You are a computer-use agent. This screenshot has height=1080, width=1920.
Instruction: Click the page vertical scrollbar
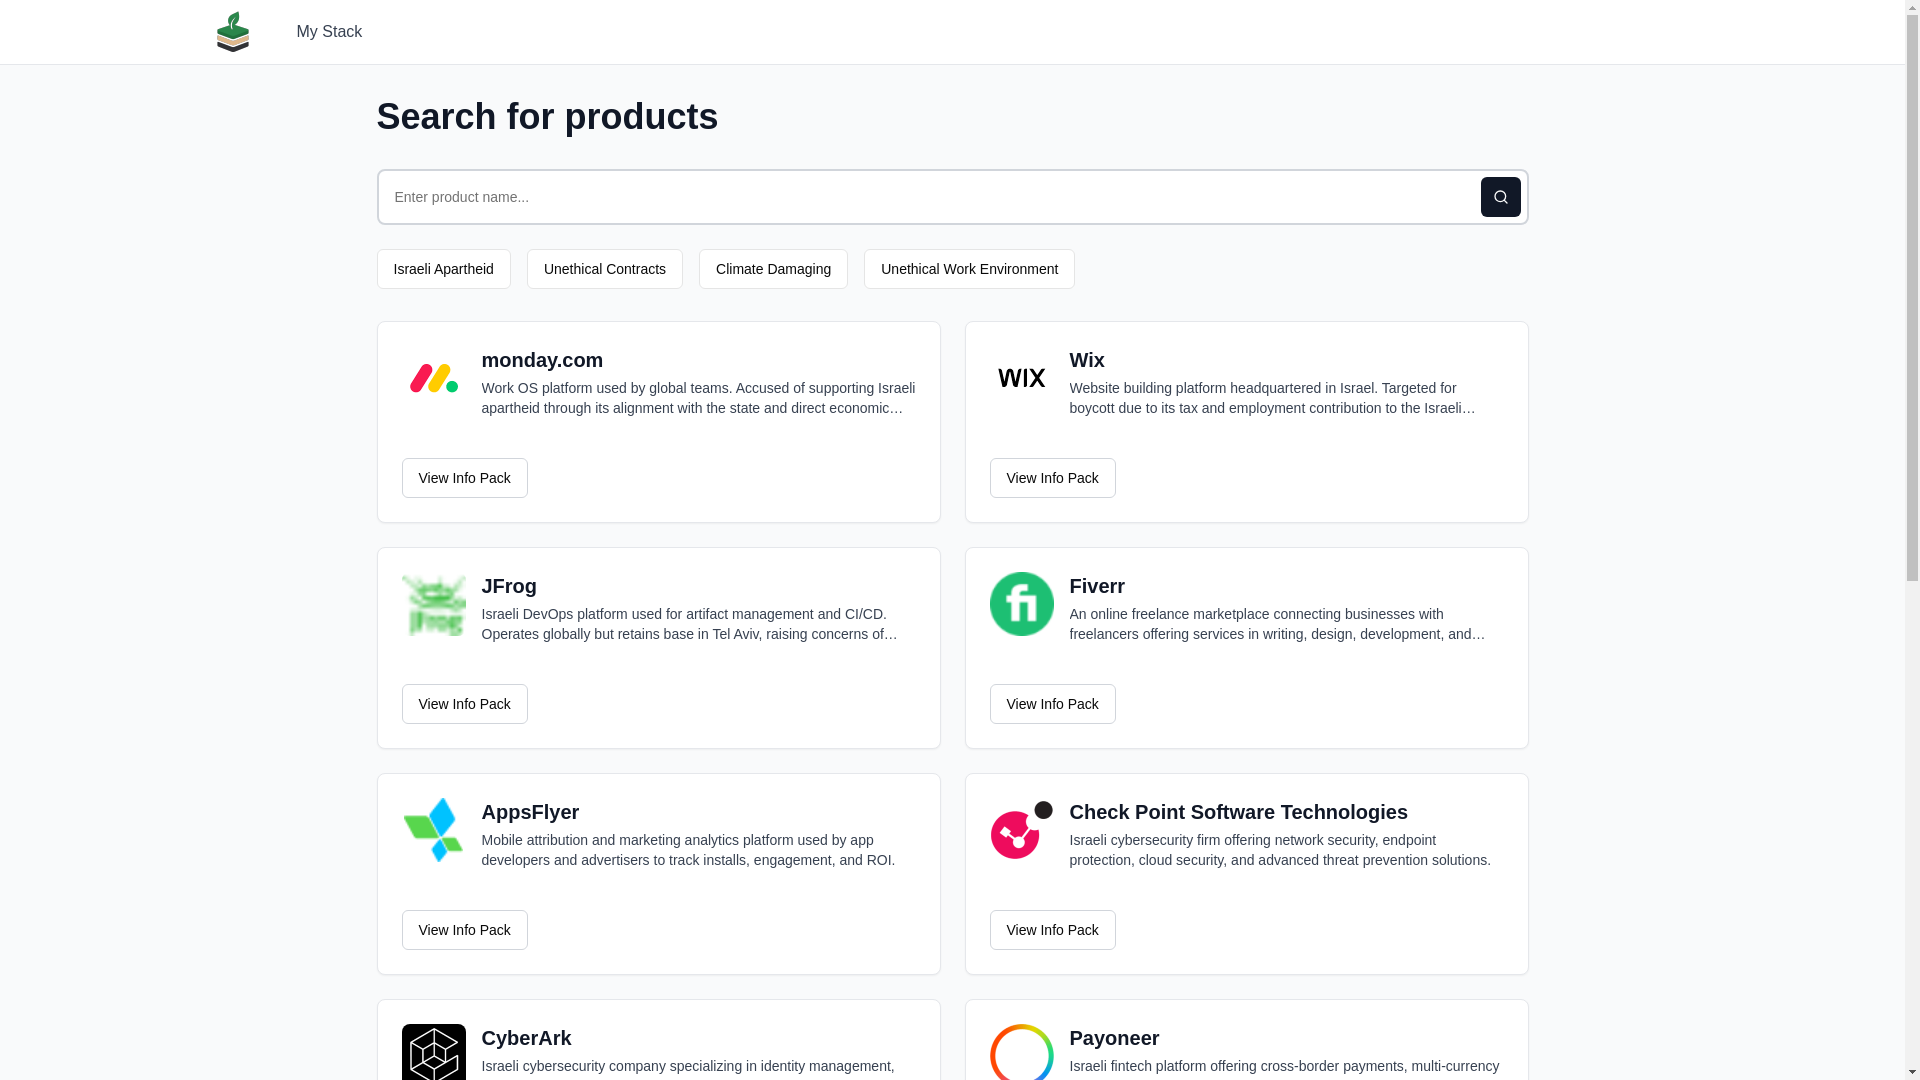pos(1912,300)
